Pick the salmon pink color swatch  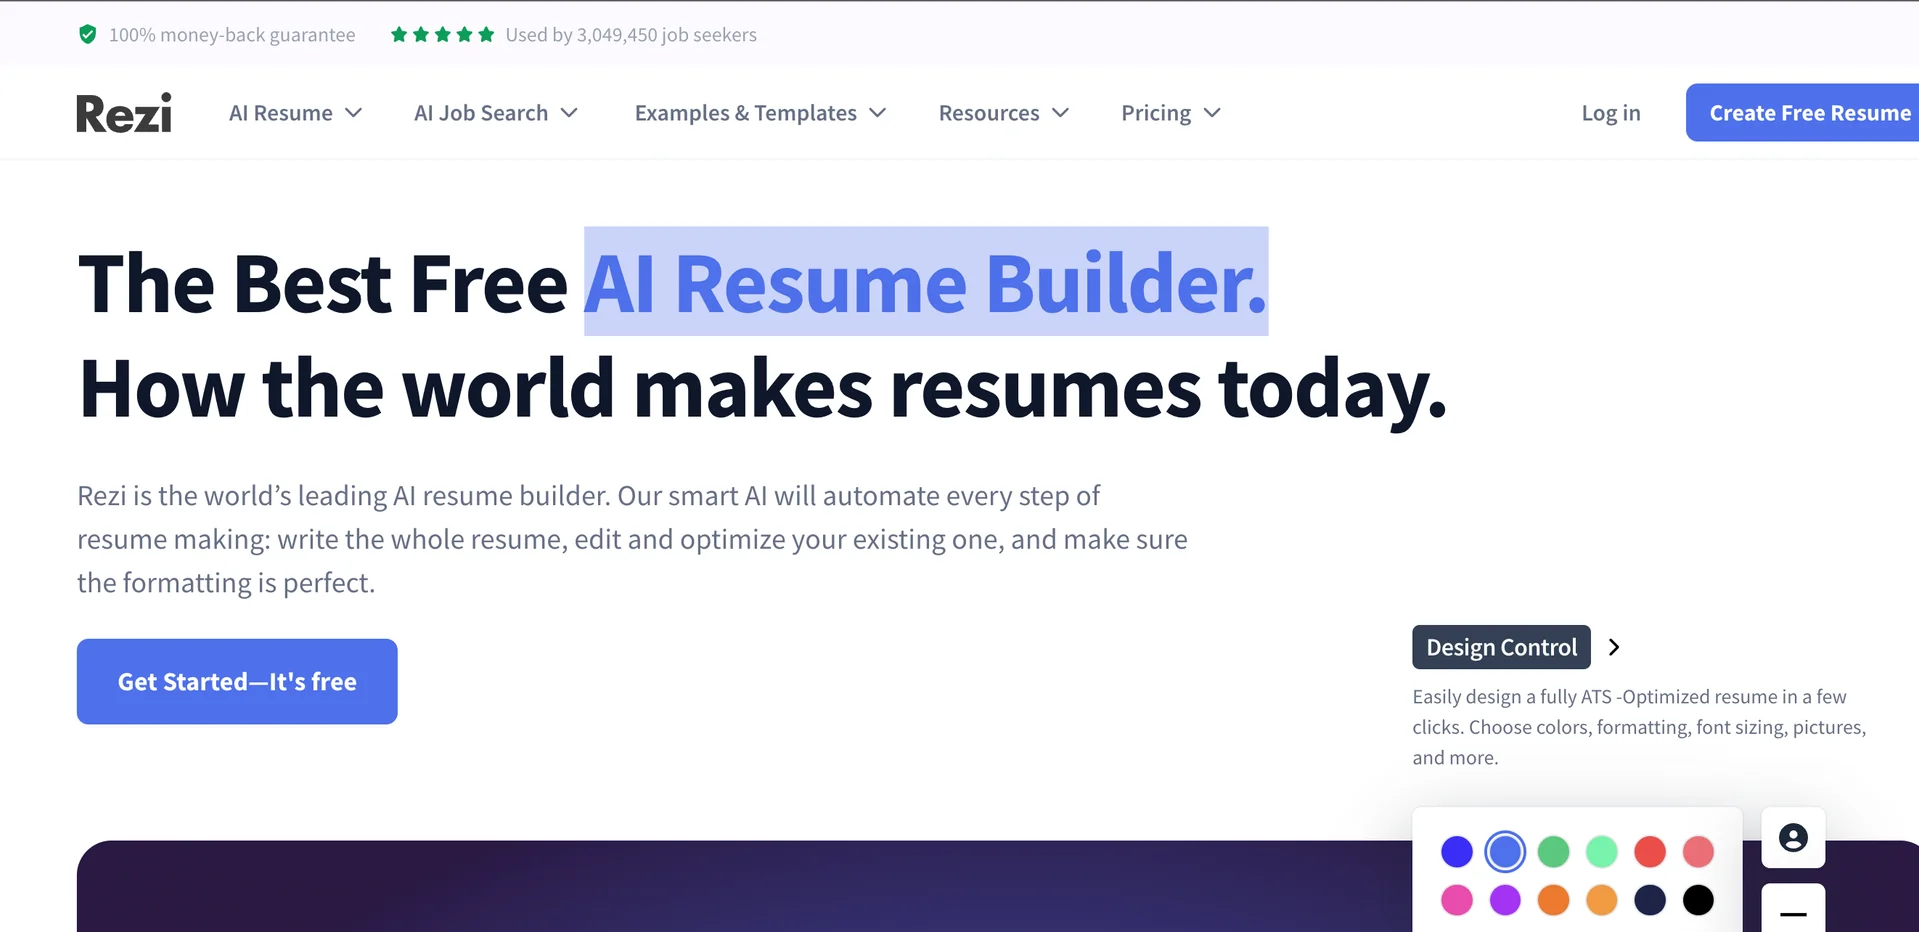point(1698,852)
